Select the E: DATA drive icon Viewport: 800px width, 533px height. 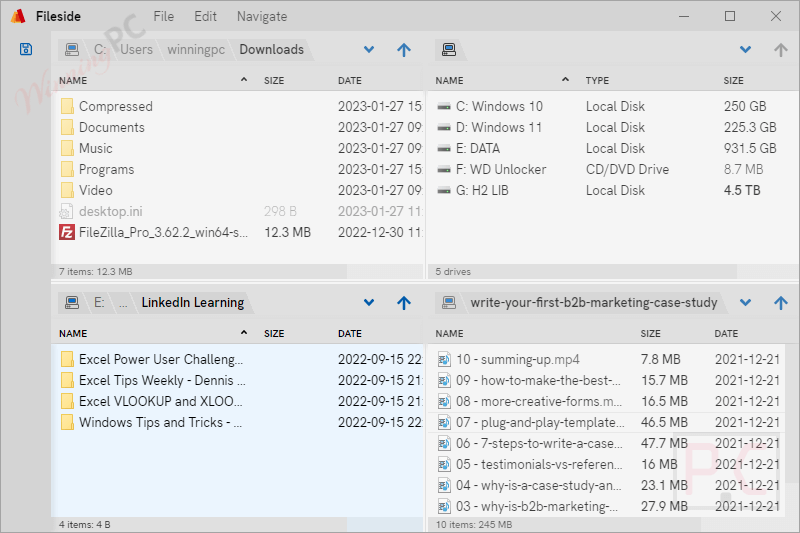pos(444,148)
